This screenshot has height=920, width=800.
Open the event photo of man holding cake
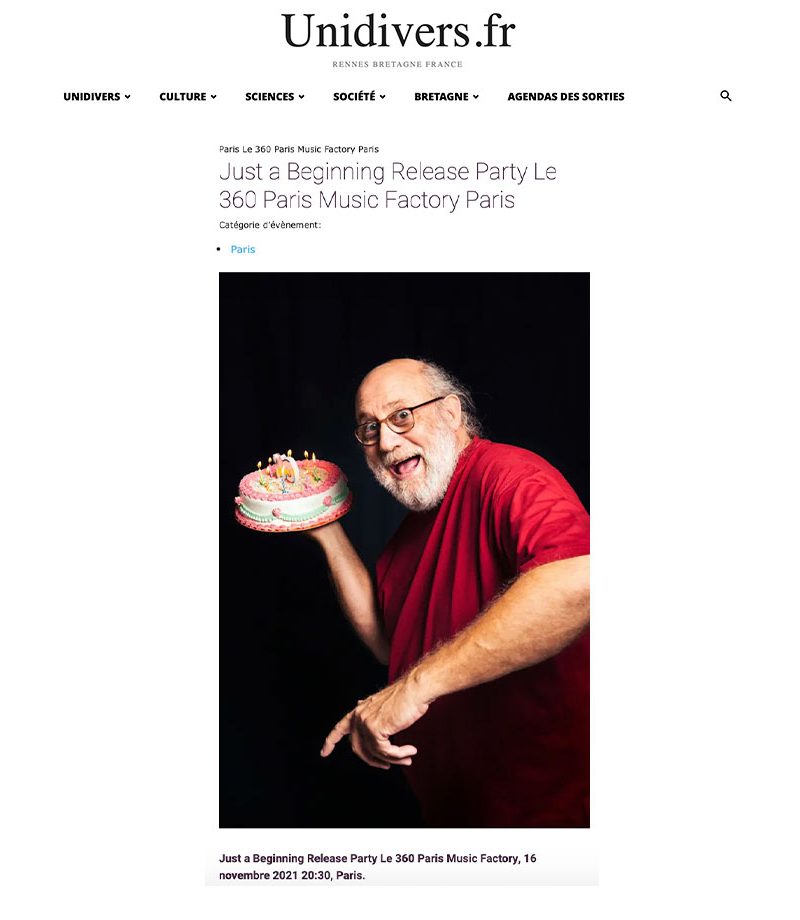click(x=404, y=550)
